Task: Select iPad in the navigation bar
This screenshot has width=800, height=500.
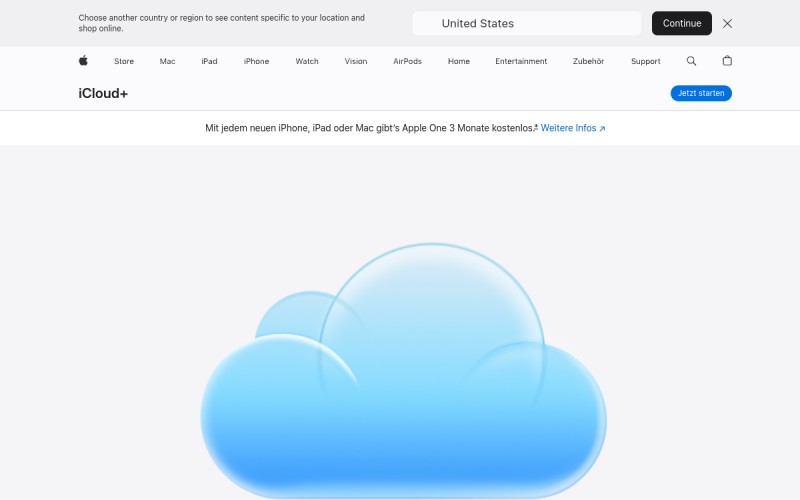Action: 209,61
